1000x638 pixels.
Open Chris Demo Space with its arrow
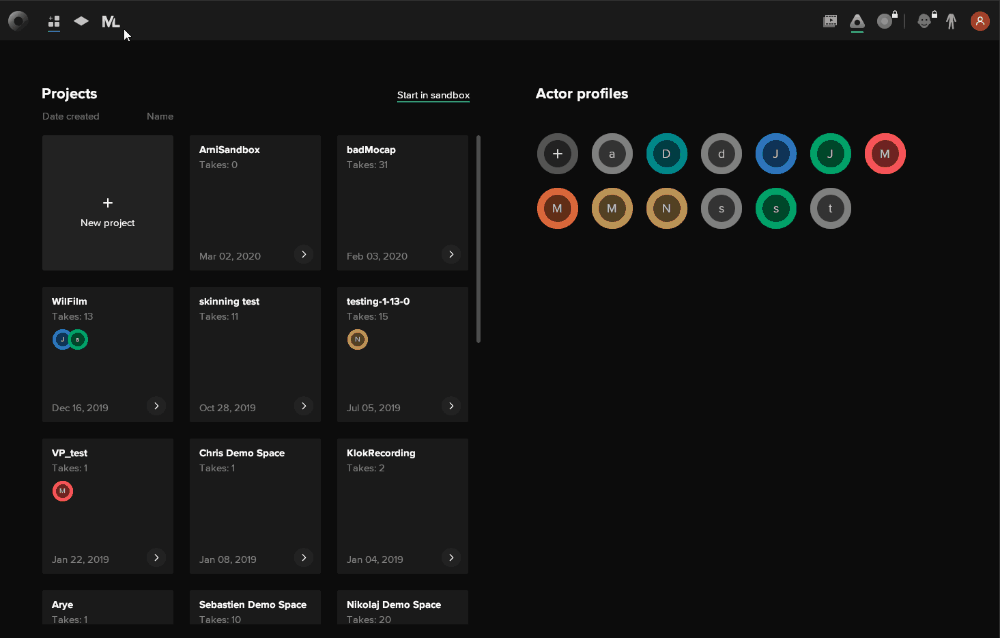(x=304, y=558)
